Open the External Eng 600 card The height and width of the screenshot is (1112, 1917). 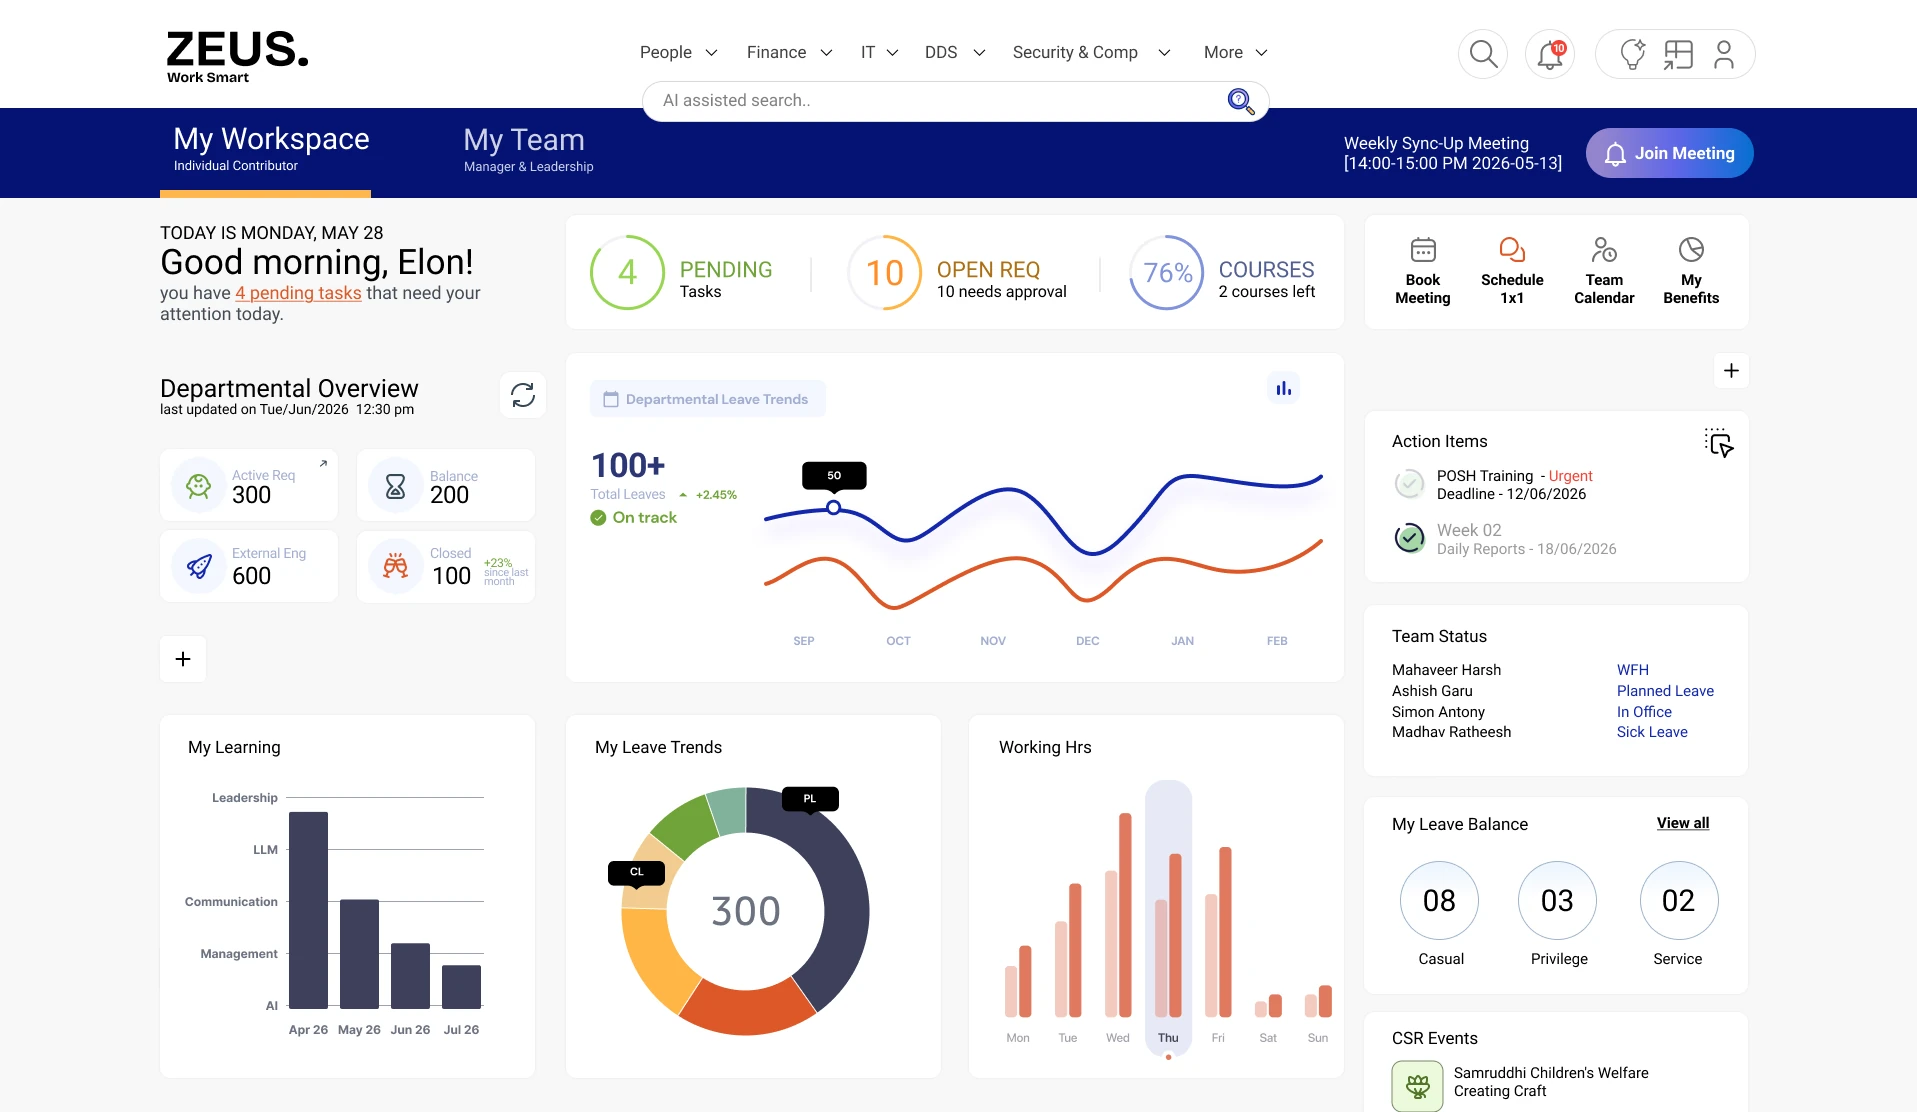tap(249, 566)
